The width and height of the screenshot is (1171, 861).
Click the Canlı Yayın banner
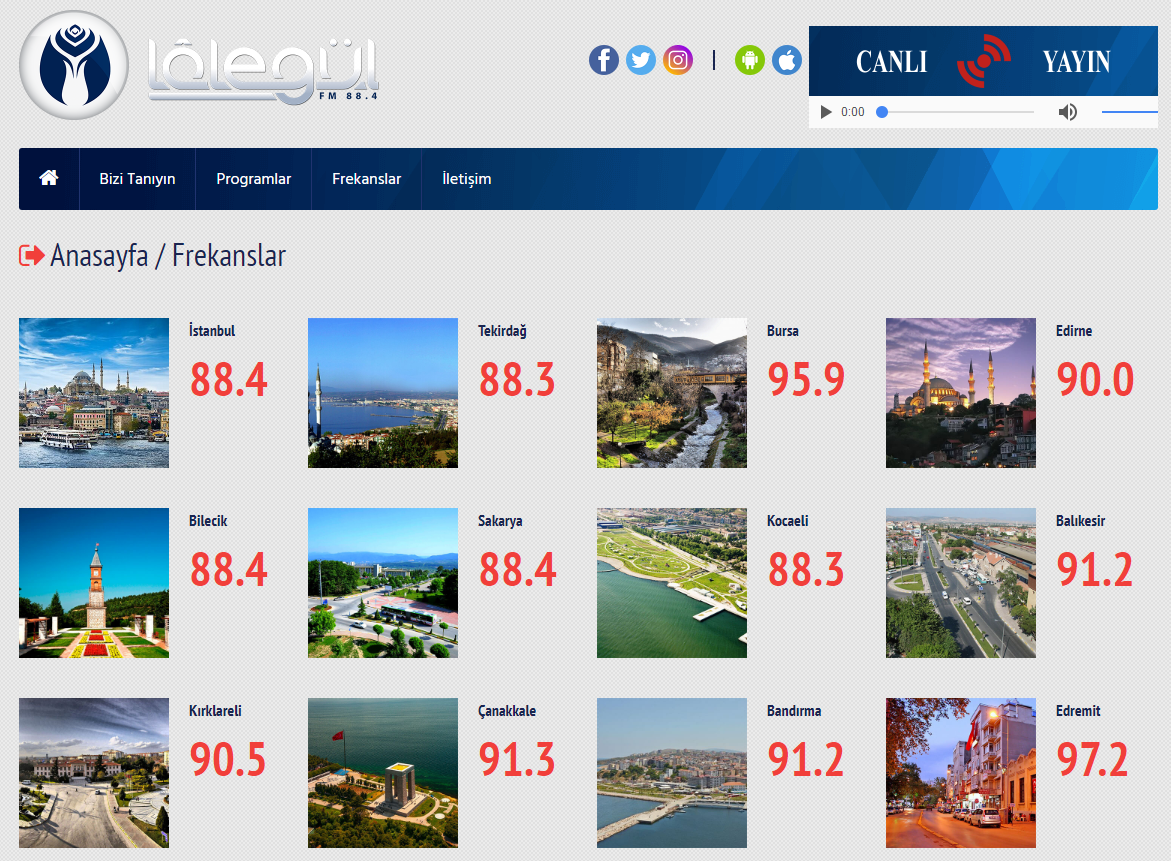pos(983,61)
